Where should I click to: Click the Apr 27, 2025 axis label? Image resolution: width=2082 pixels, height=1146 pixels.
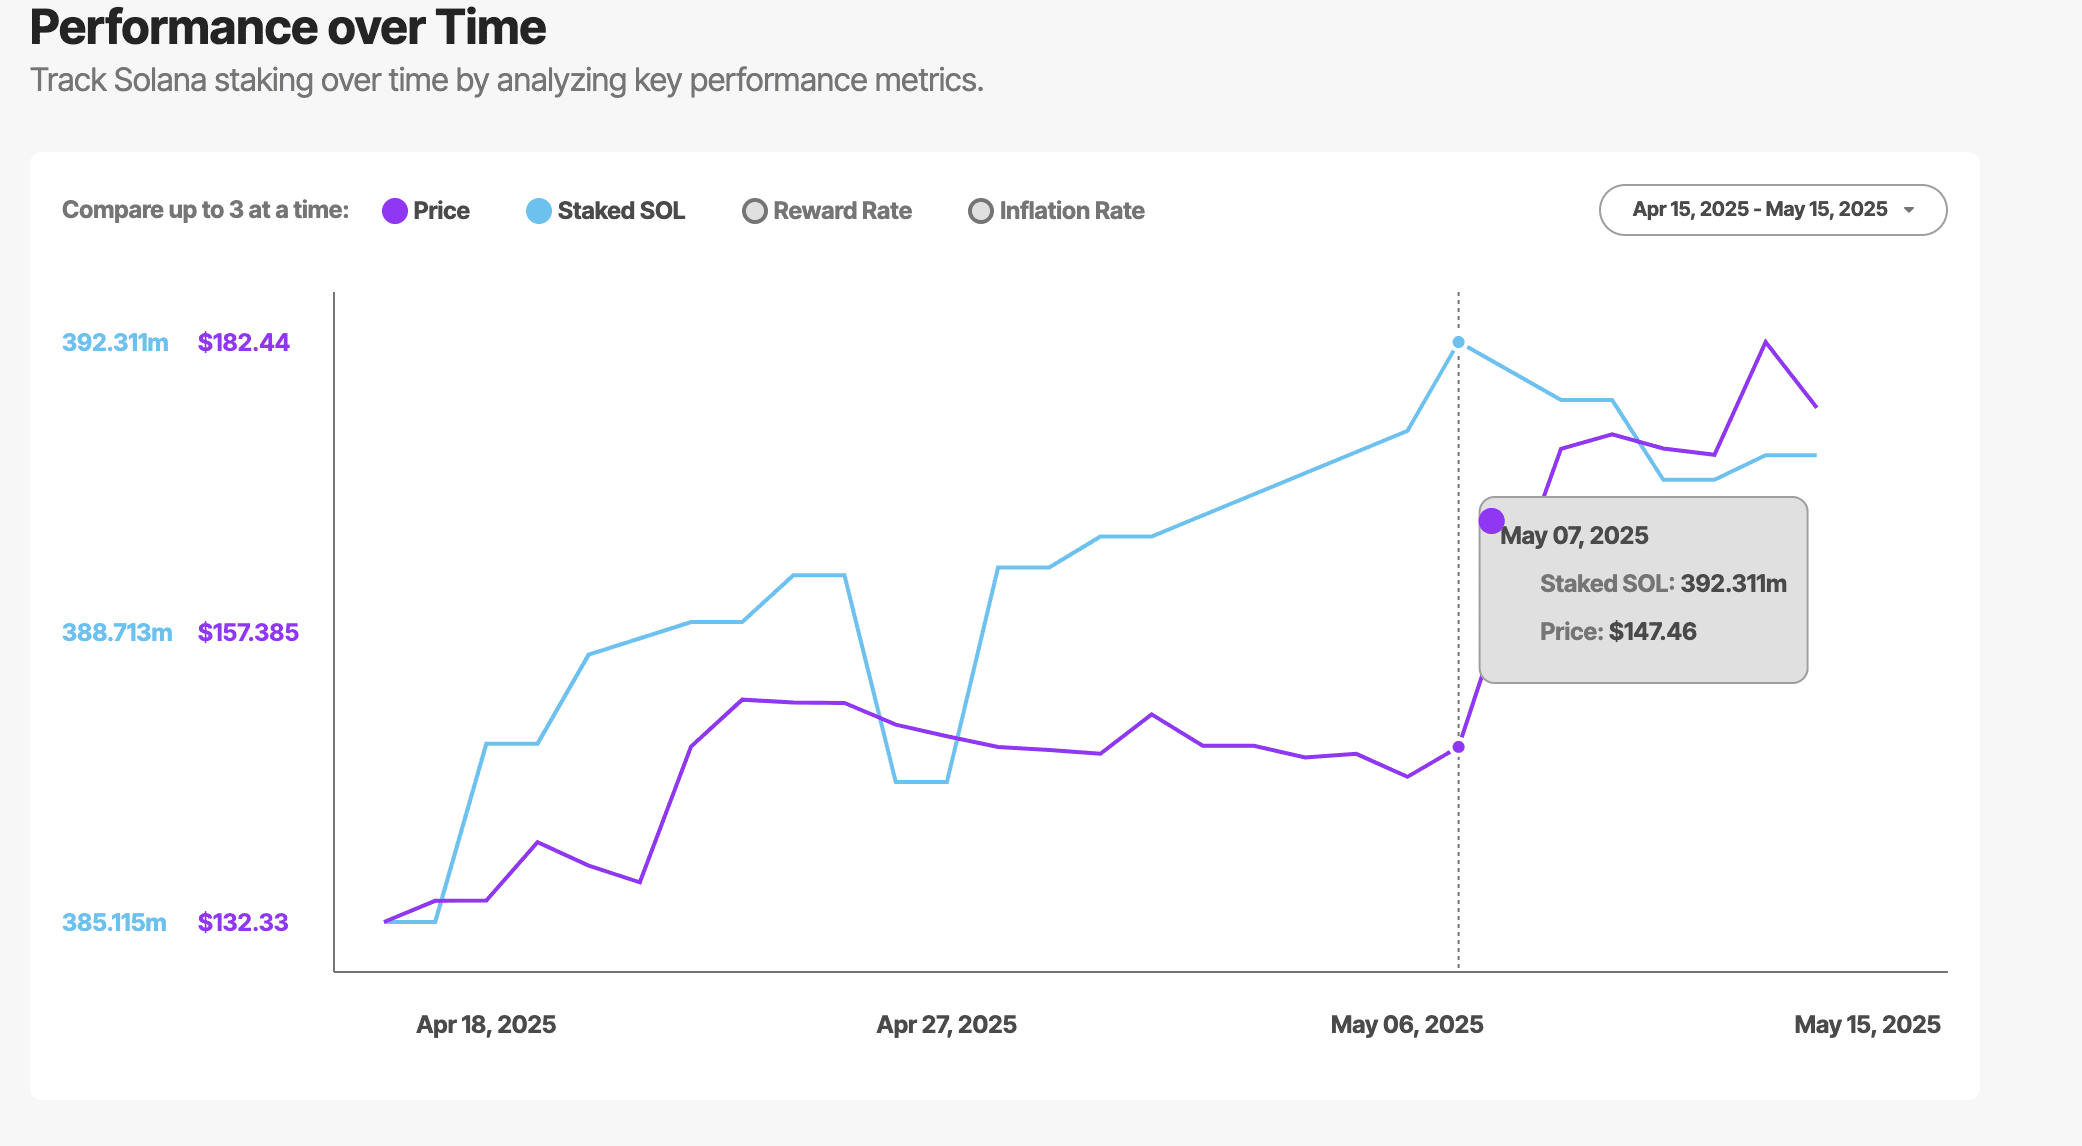click(x=946, y=1024)
